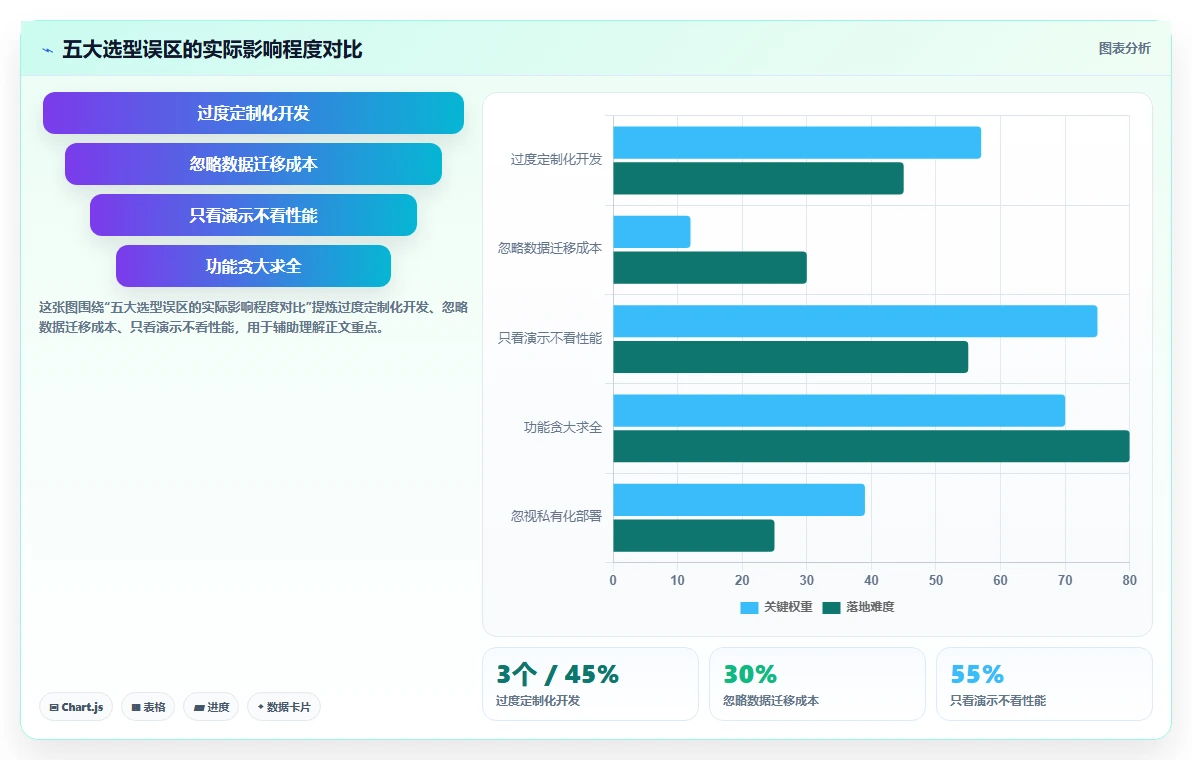Click the 功能贪大求全 funnel block

[x=253, y=266]
